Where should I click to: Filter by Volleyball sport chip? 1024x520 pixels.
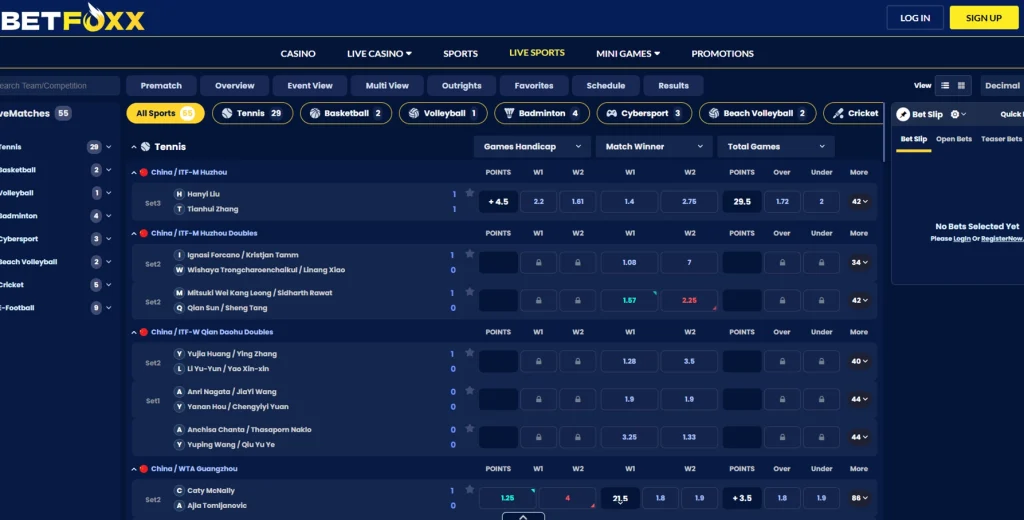point(443,113)
